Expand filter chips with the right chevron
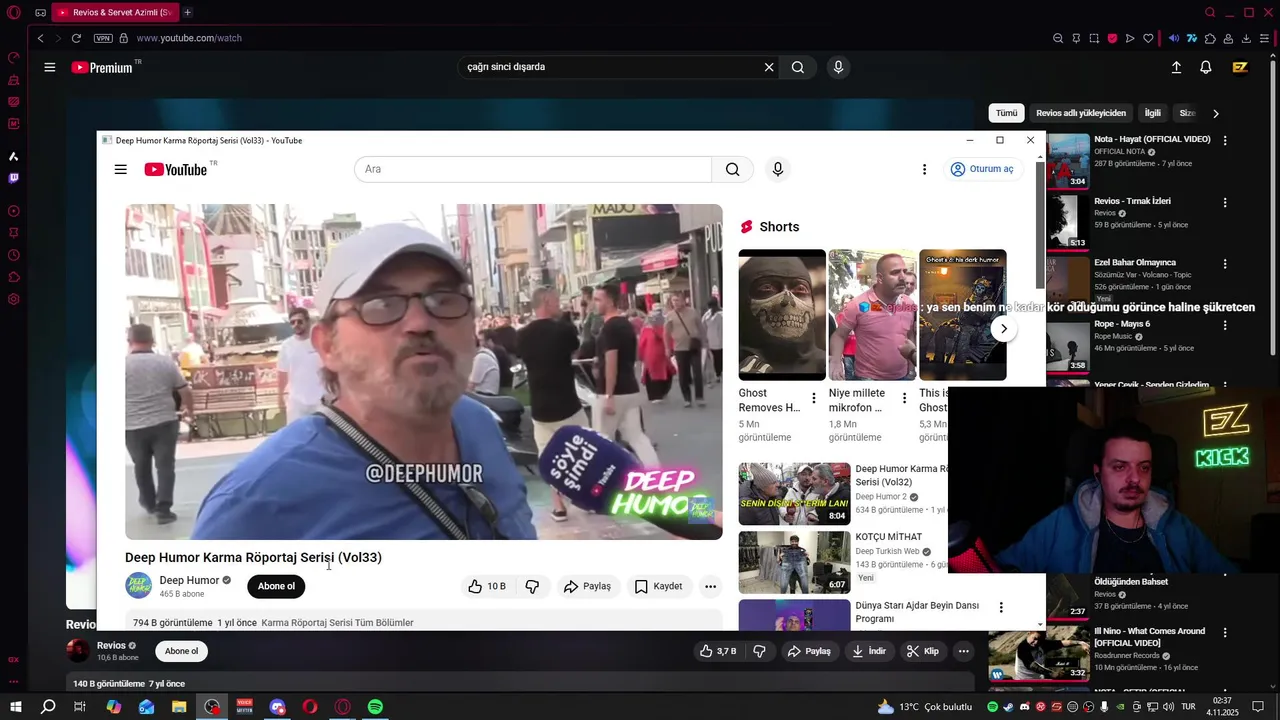 coord(1216,114)
